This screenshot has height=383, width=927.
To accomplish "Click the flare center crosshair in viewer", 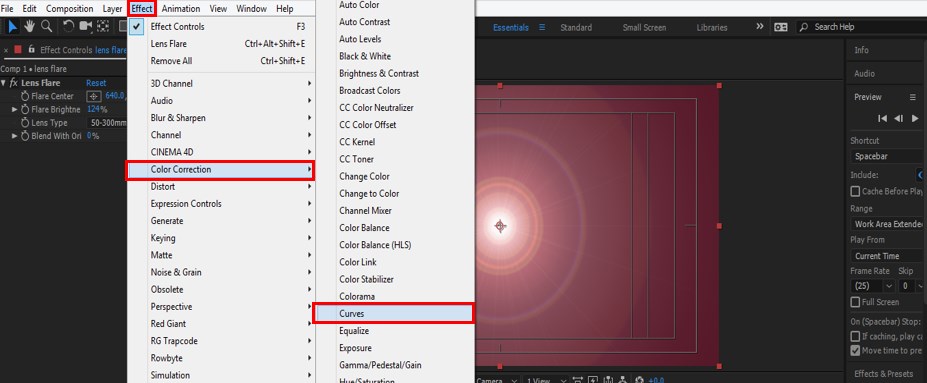I will [x=500, y=226].
